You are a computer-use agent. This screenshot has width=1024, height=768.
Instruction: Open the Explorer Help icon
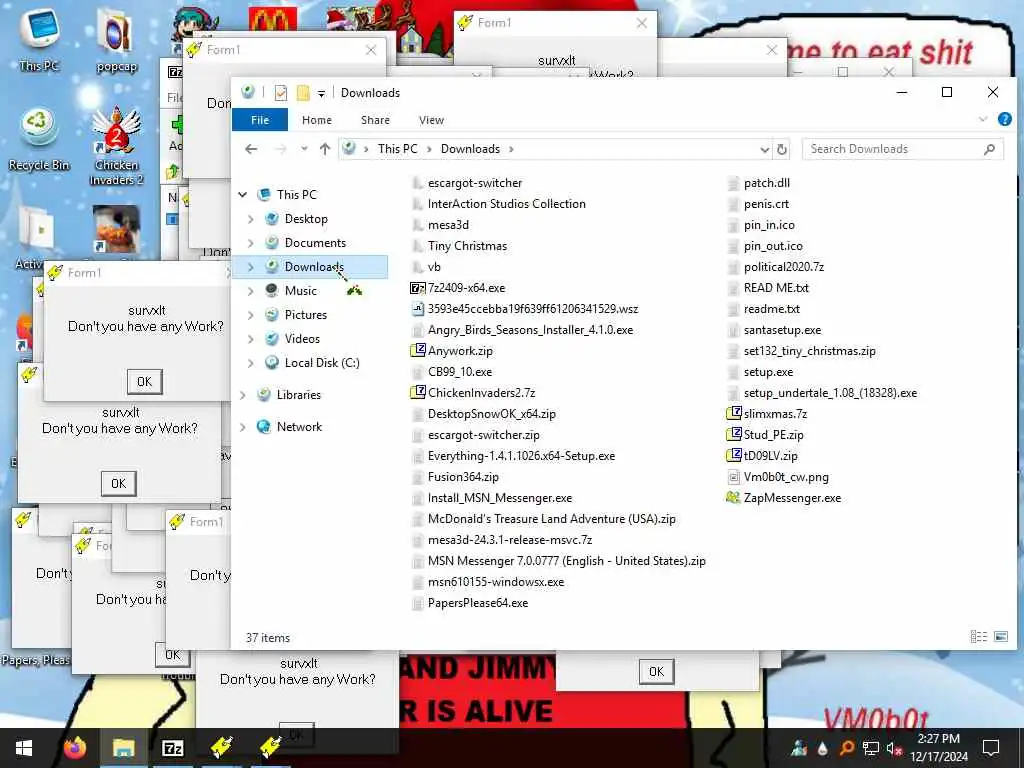[x=1004, y=120]
